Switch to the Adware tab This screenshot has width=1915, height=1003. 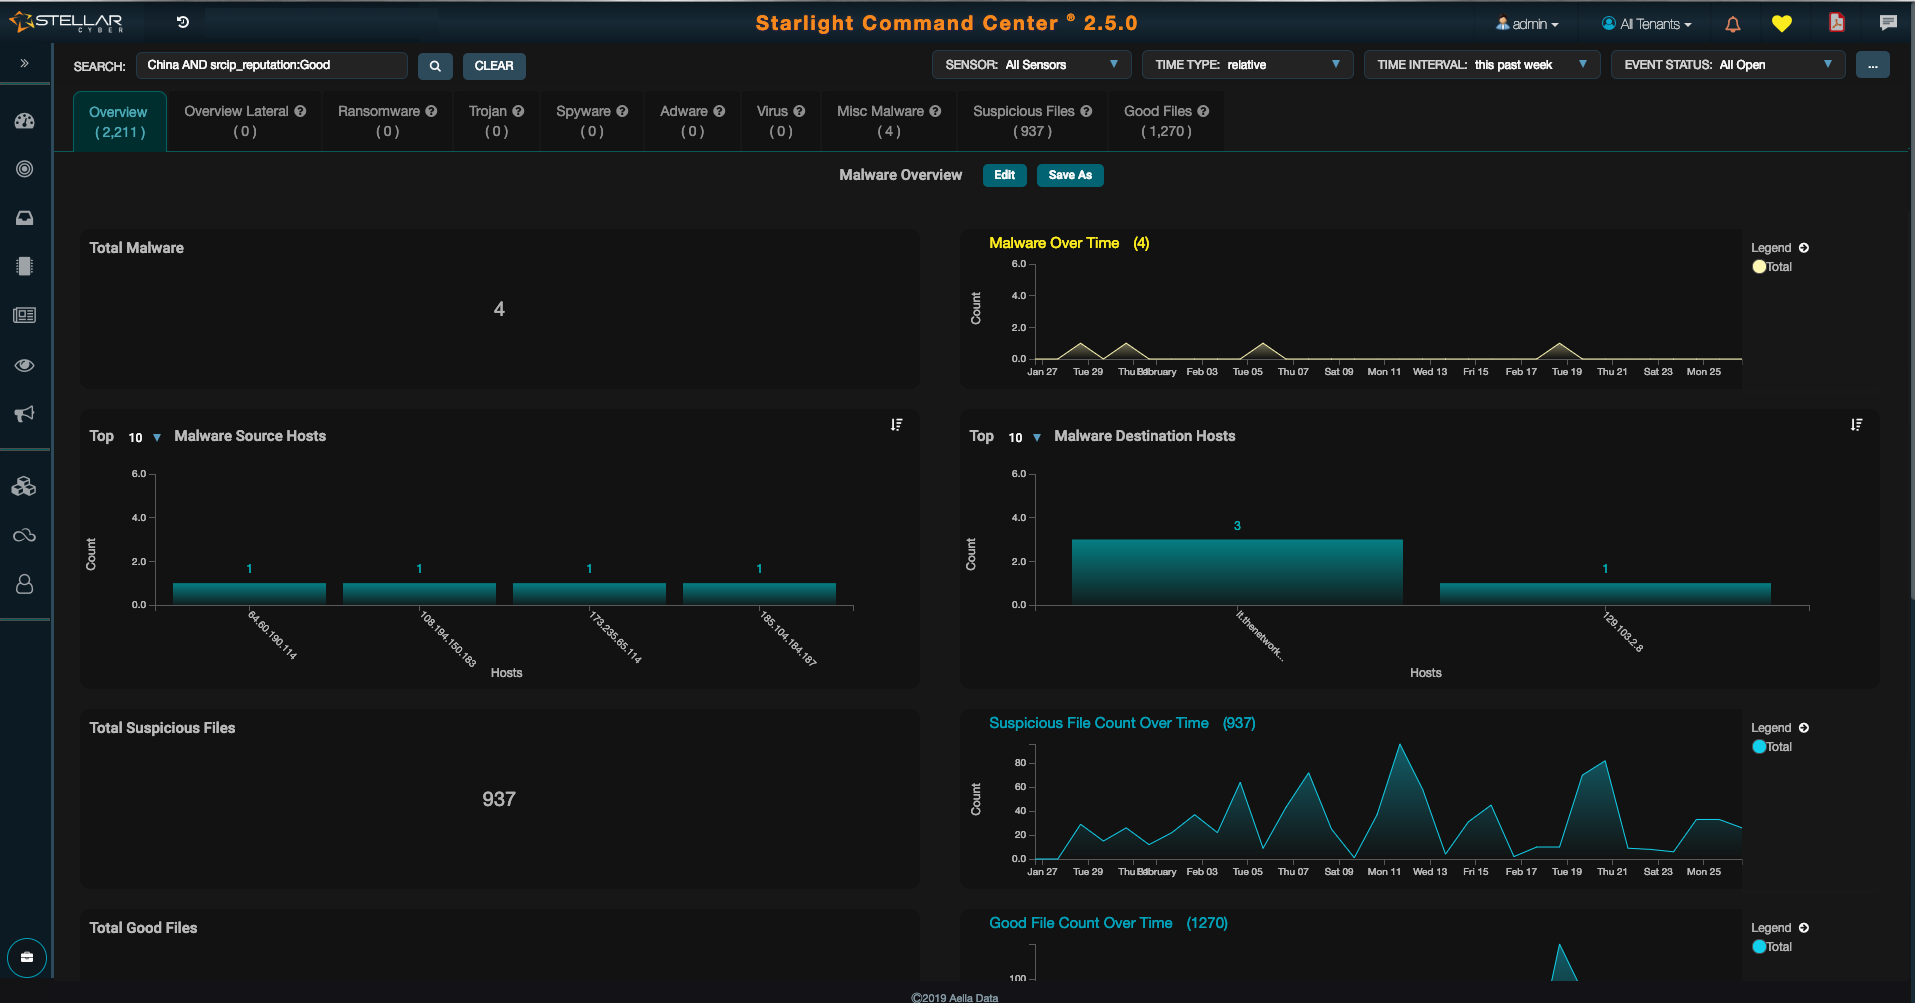coord(692,121)
